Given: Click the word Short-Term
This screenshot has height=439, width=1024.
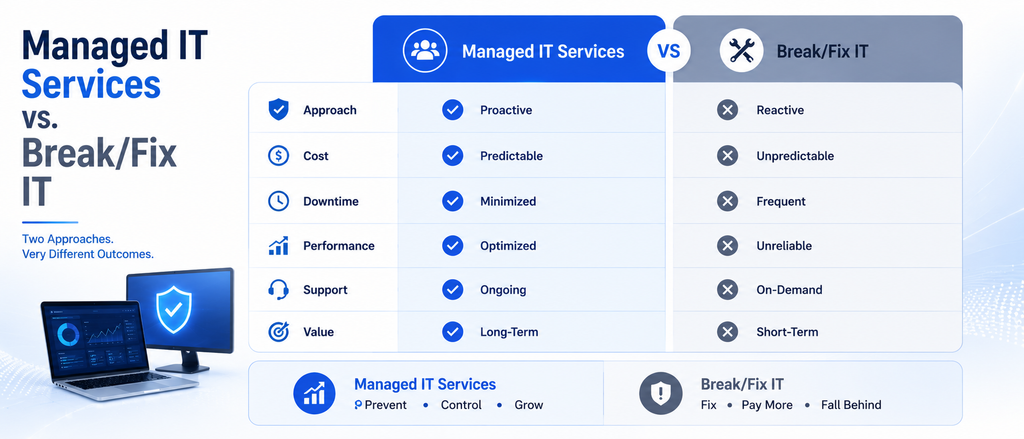Looking at the screenshot, I should click(787, 333).
